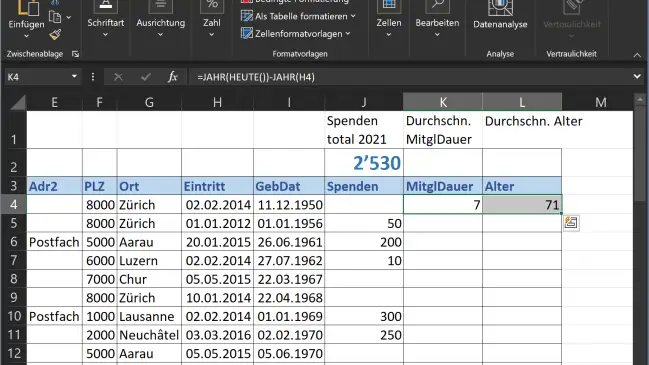This screenshot has width=649, height=365.
Task: Click the Chur cell
Action: (x=149, y=279)
